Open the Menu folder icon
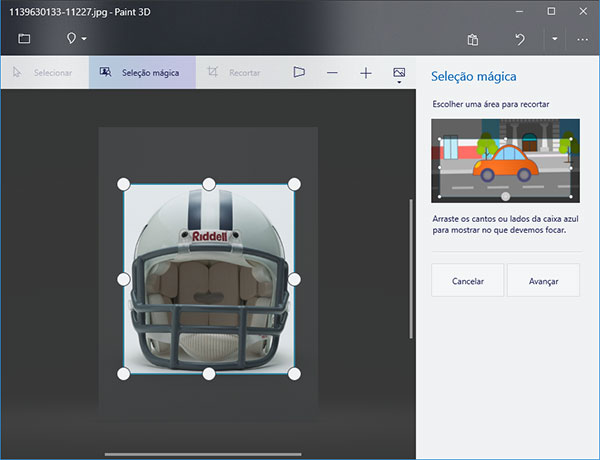 pos(24,38)
